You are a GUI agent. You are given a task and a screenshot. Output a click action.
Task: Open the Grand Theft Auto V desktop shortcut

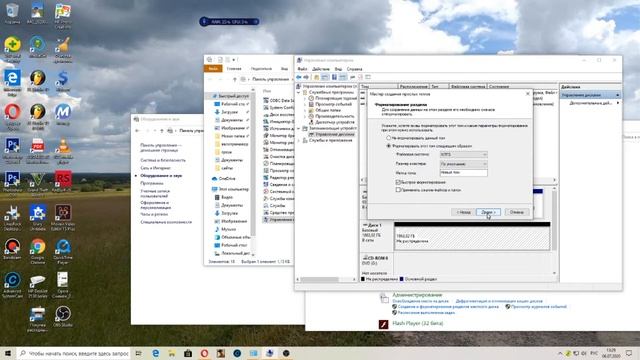pos(38,183)
